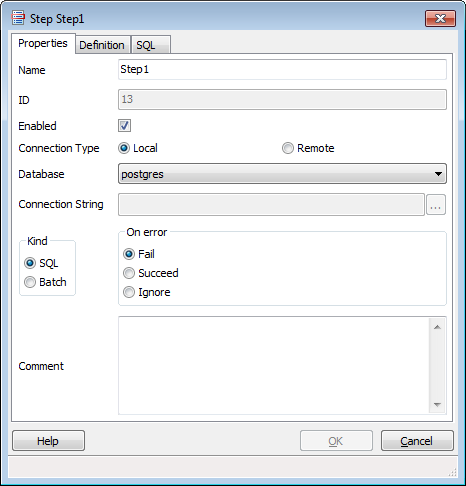
Task: Click the Step dialog title bar icon
Action: (x=18, y=18)
